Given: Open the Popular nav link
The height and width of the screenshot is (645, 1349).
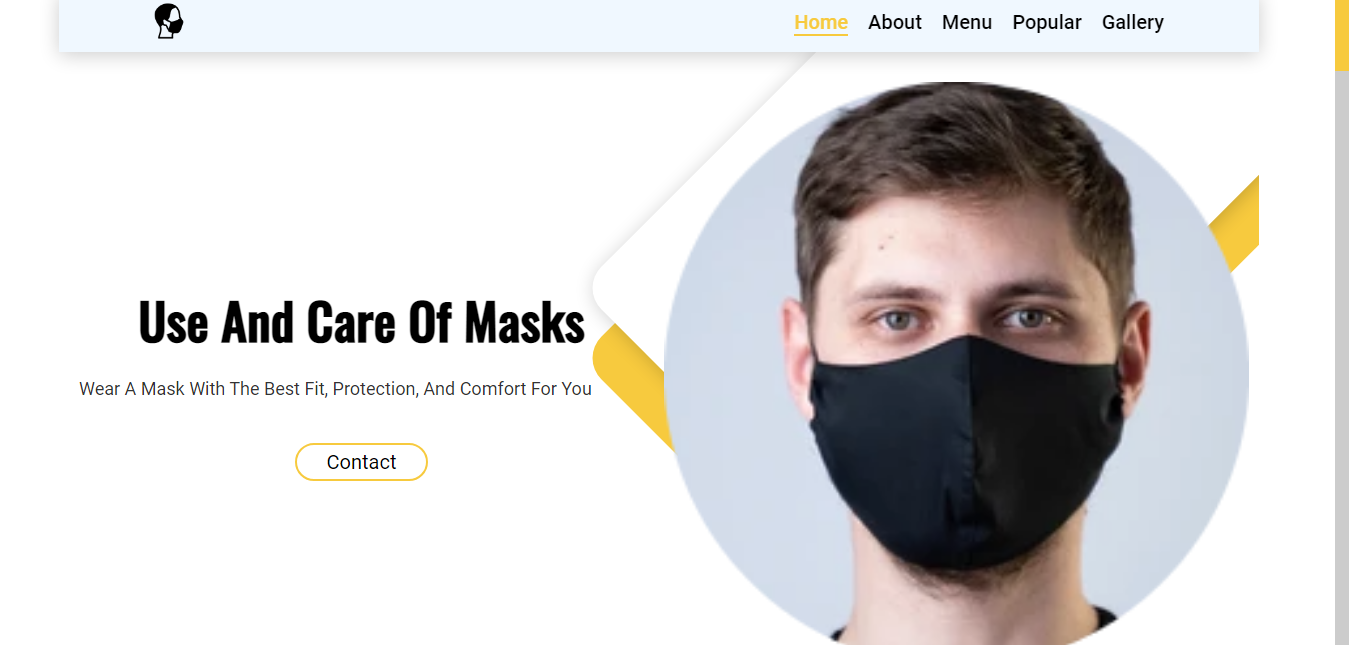Looking at the screenshot, I should (1047, 22).
